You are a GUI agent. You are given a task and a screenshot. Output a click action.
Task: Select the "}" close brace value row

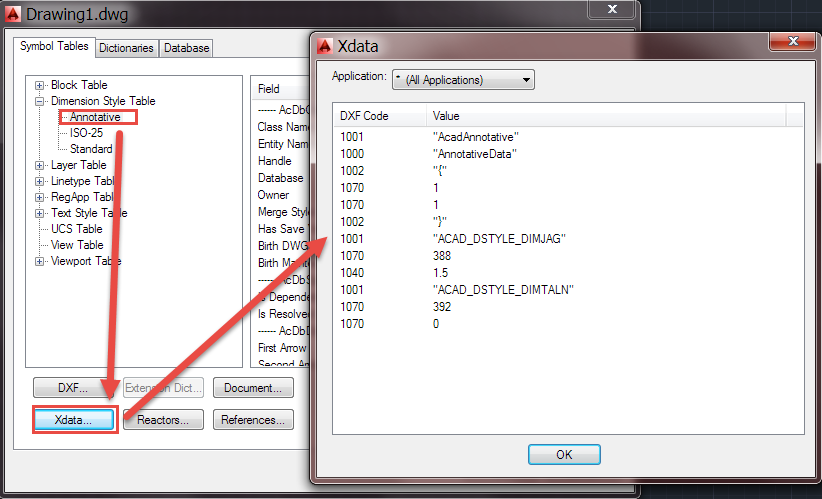click(x=568, y=222)
